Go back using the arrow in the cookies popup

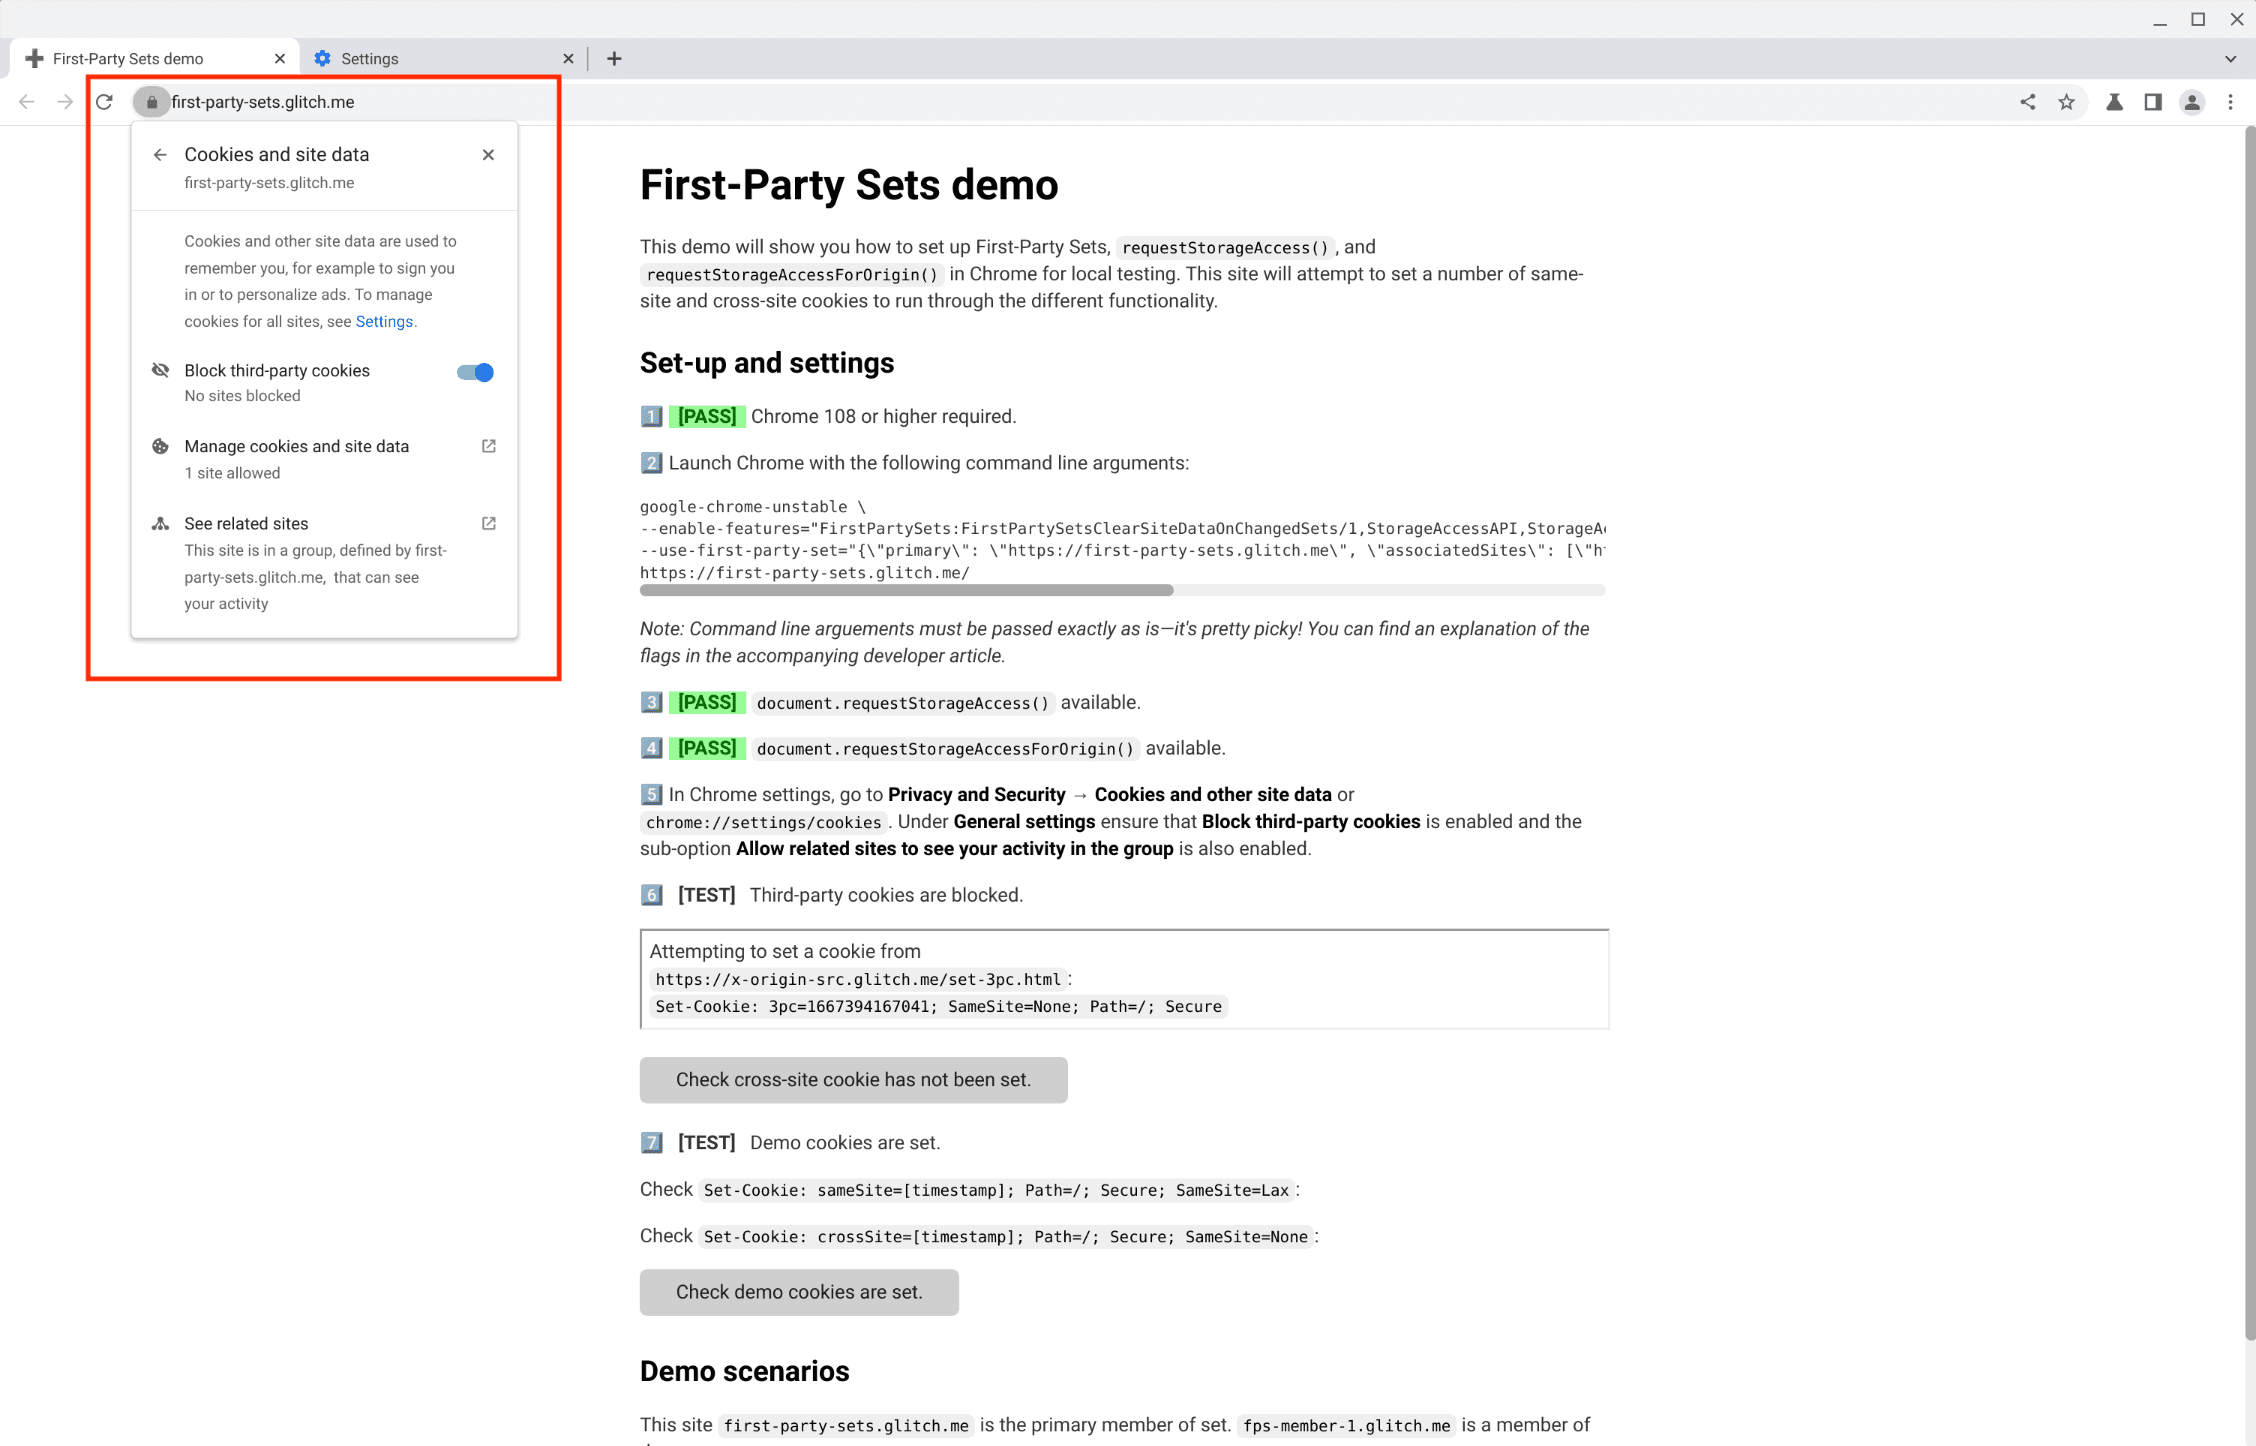pos(160,155)
